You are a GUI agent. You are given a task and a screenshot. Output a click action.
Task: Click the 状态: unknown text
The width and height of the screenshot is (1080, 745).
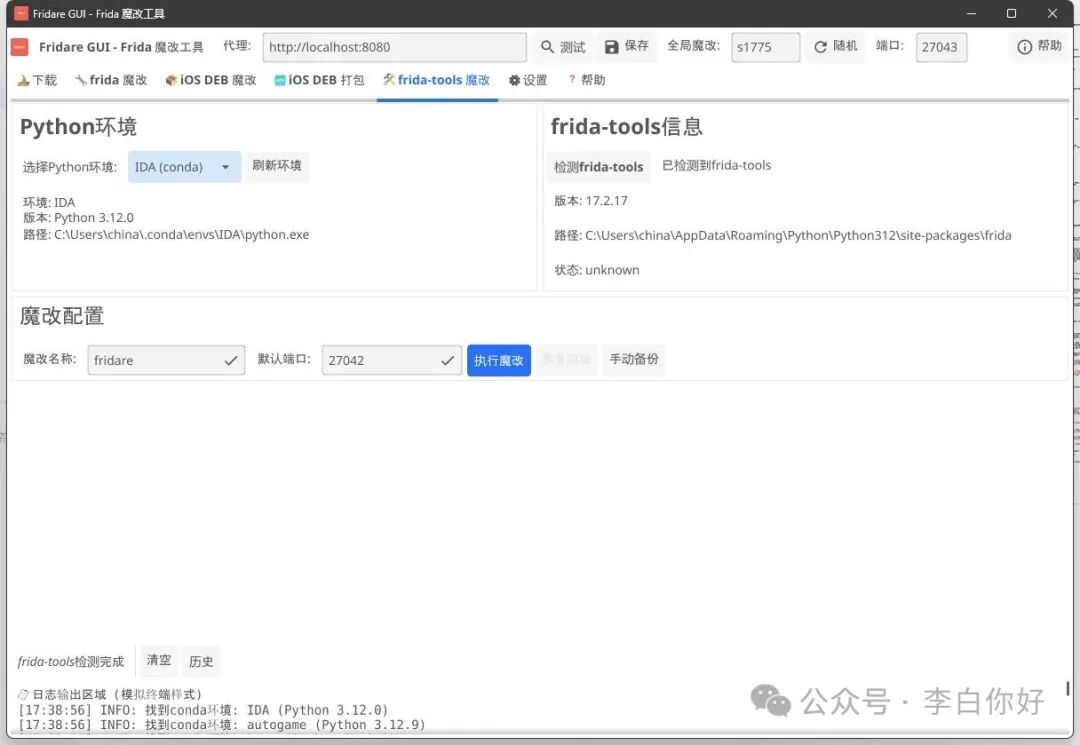(596, 270)
